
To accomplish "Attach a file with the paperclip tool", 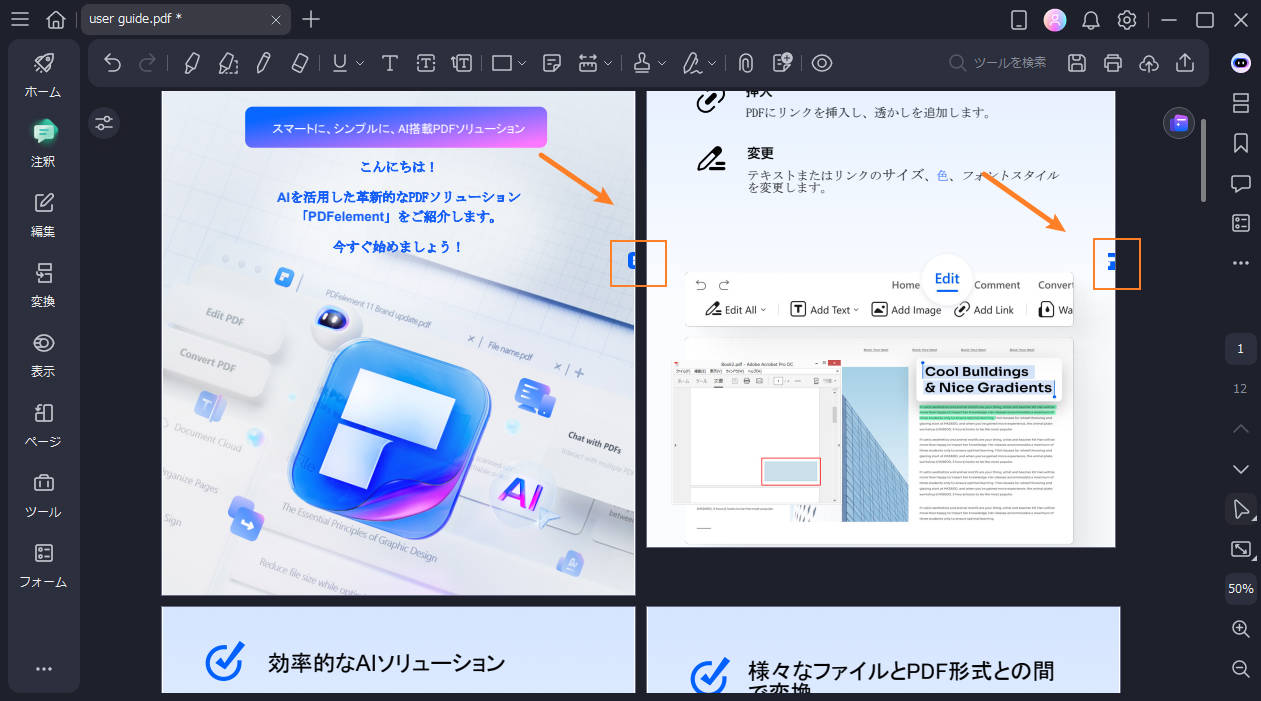I will point(745,63).
